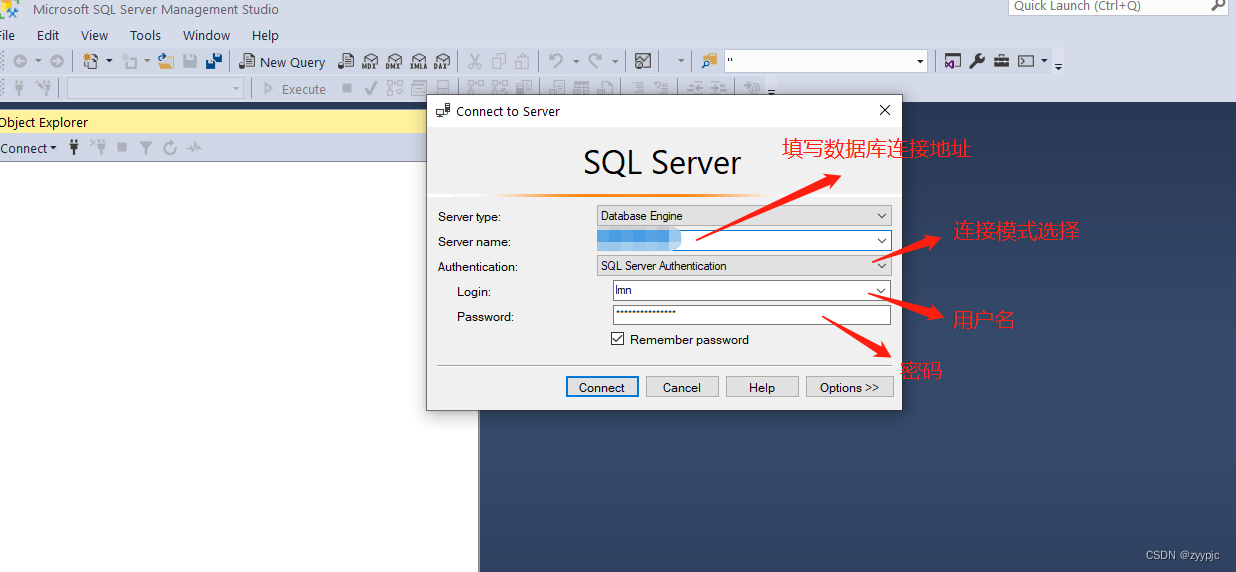Click the Open File folder icon

[x=165, y=61]
